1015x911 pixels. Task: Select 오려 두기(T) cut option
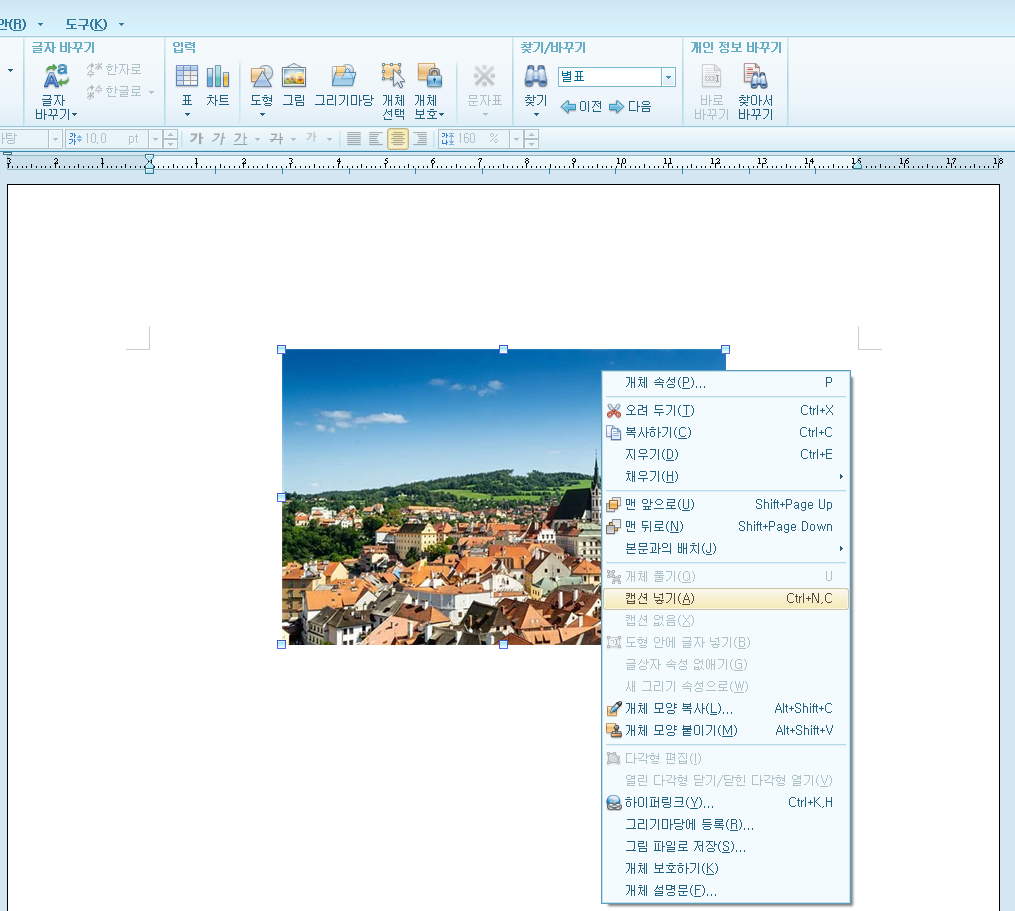(726, 411)
